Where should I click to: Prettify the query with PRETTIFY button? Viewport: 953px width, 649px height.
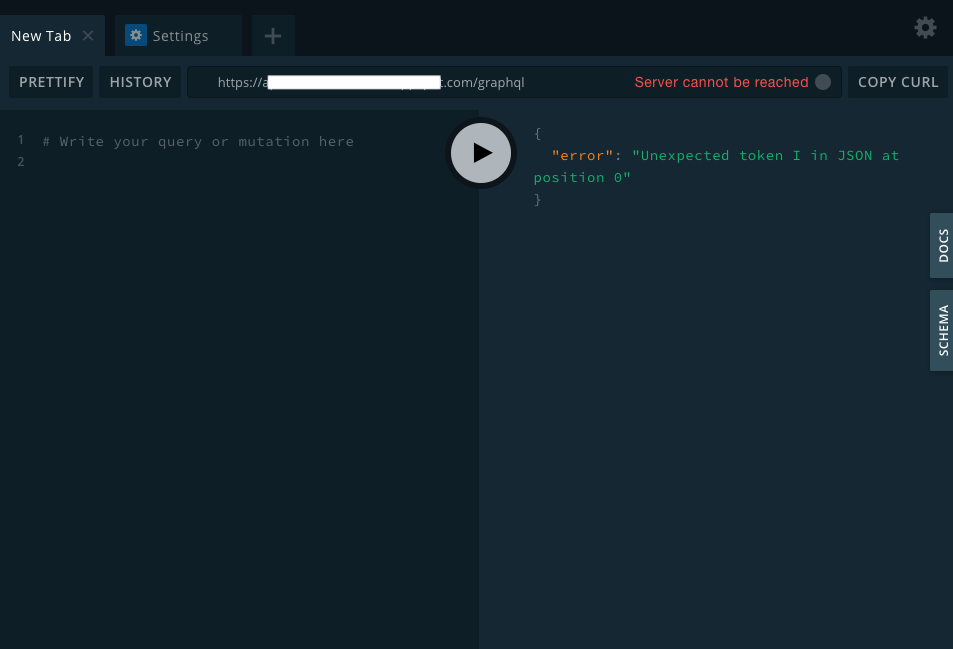[x=51, y=82]
